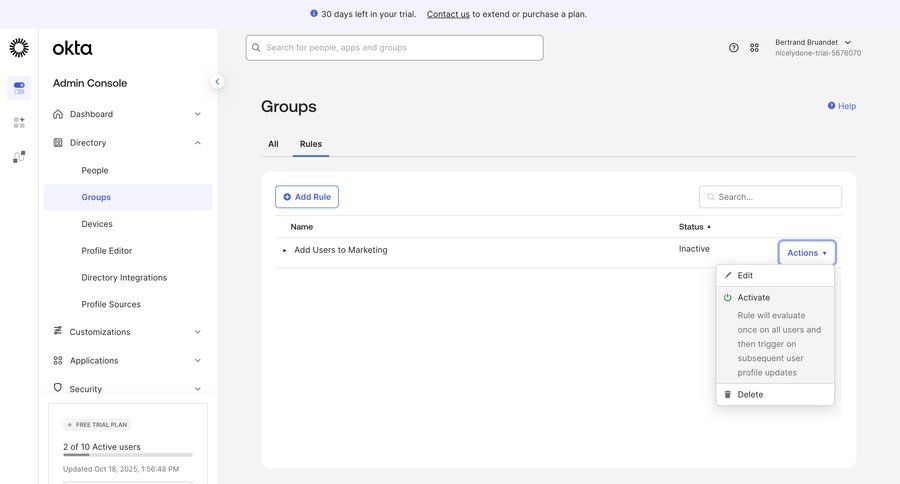900x484 pixels.
Task: Choose Edit from the Actions menu
Action: click(x=775, y=276)
